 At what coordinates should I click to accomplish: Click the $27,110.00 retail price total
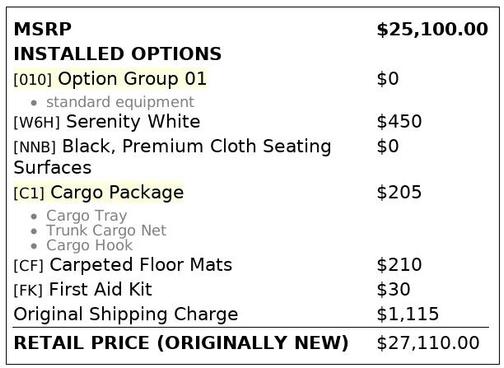point(428,343)
